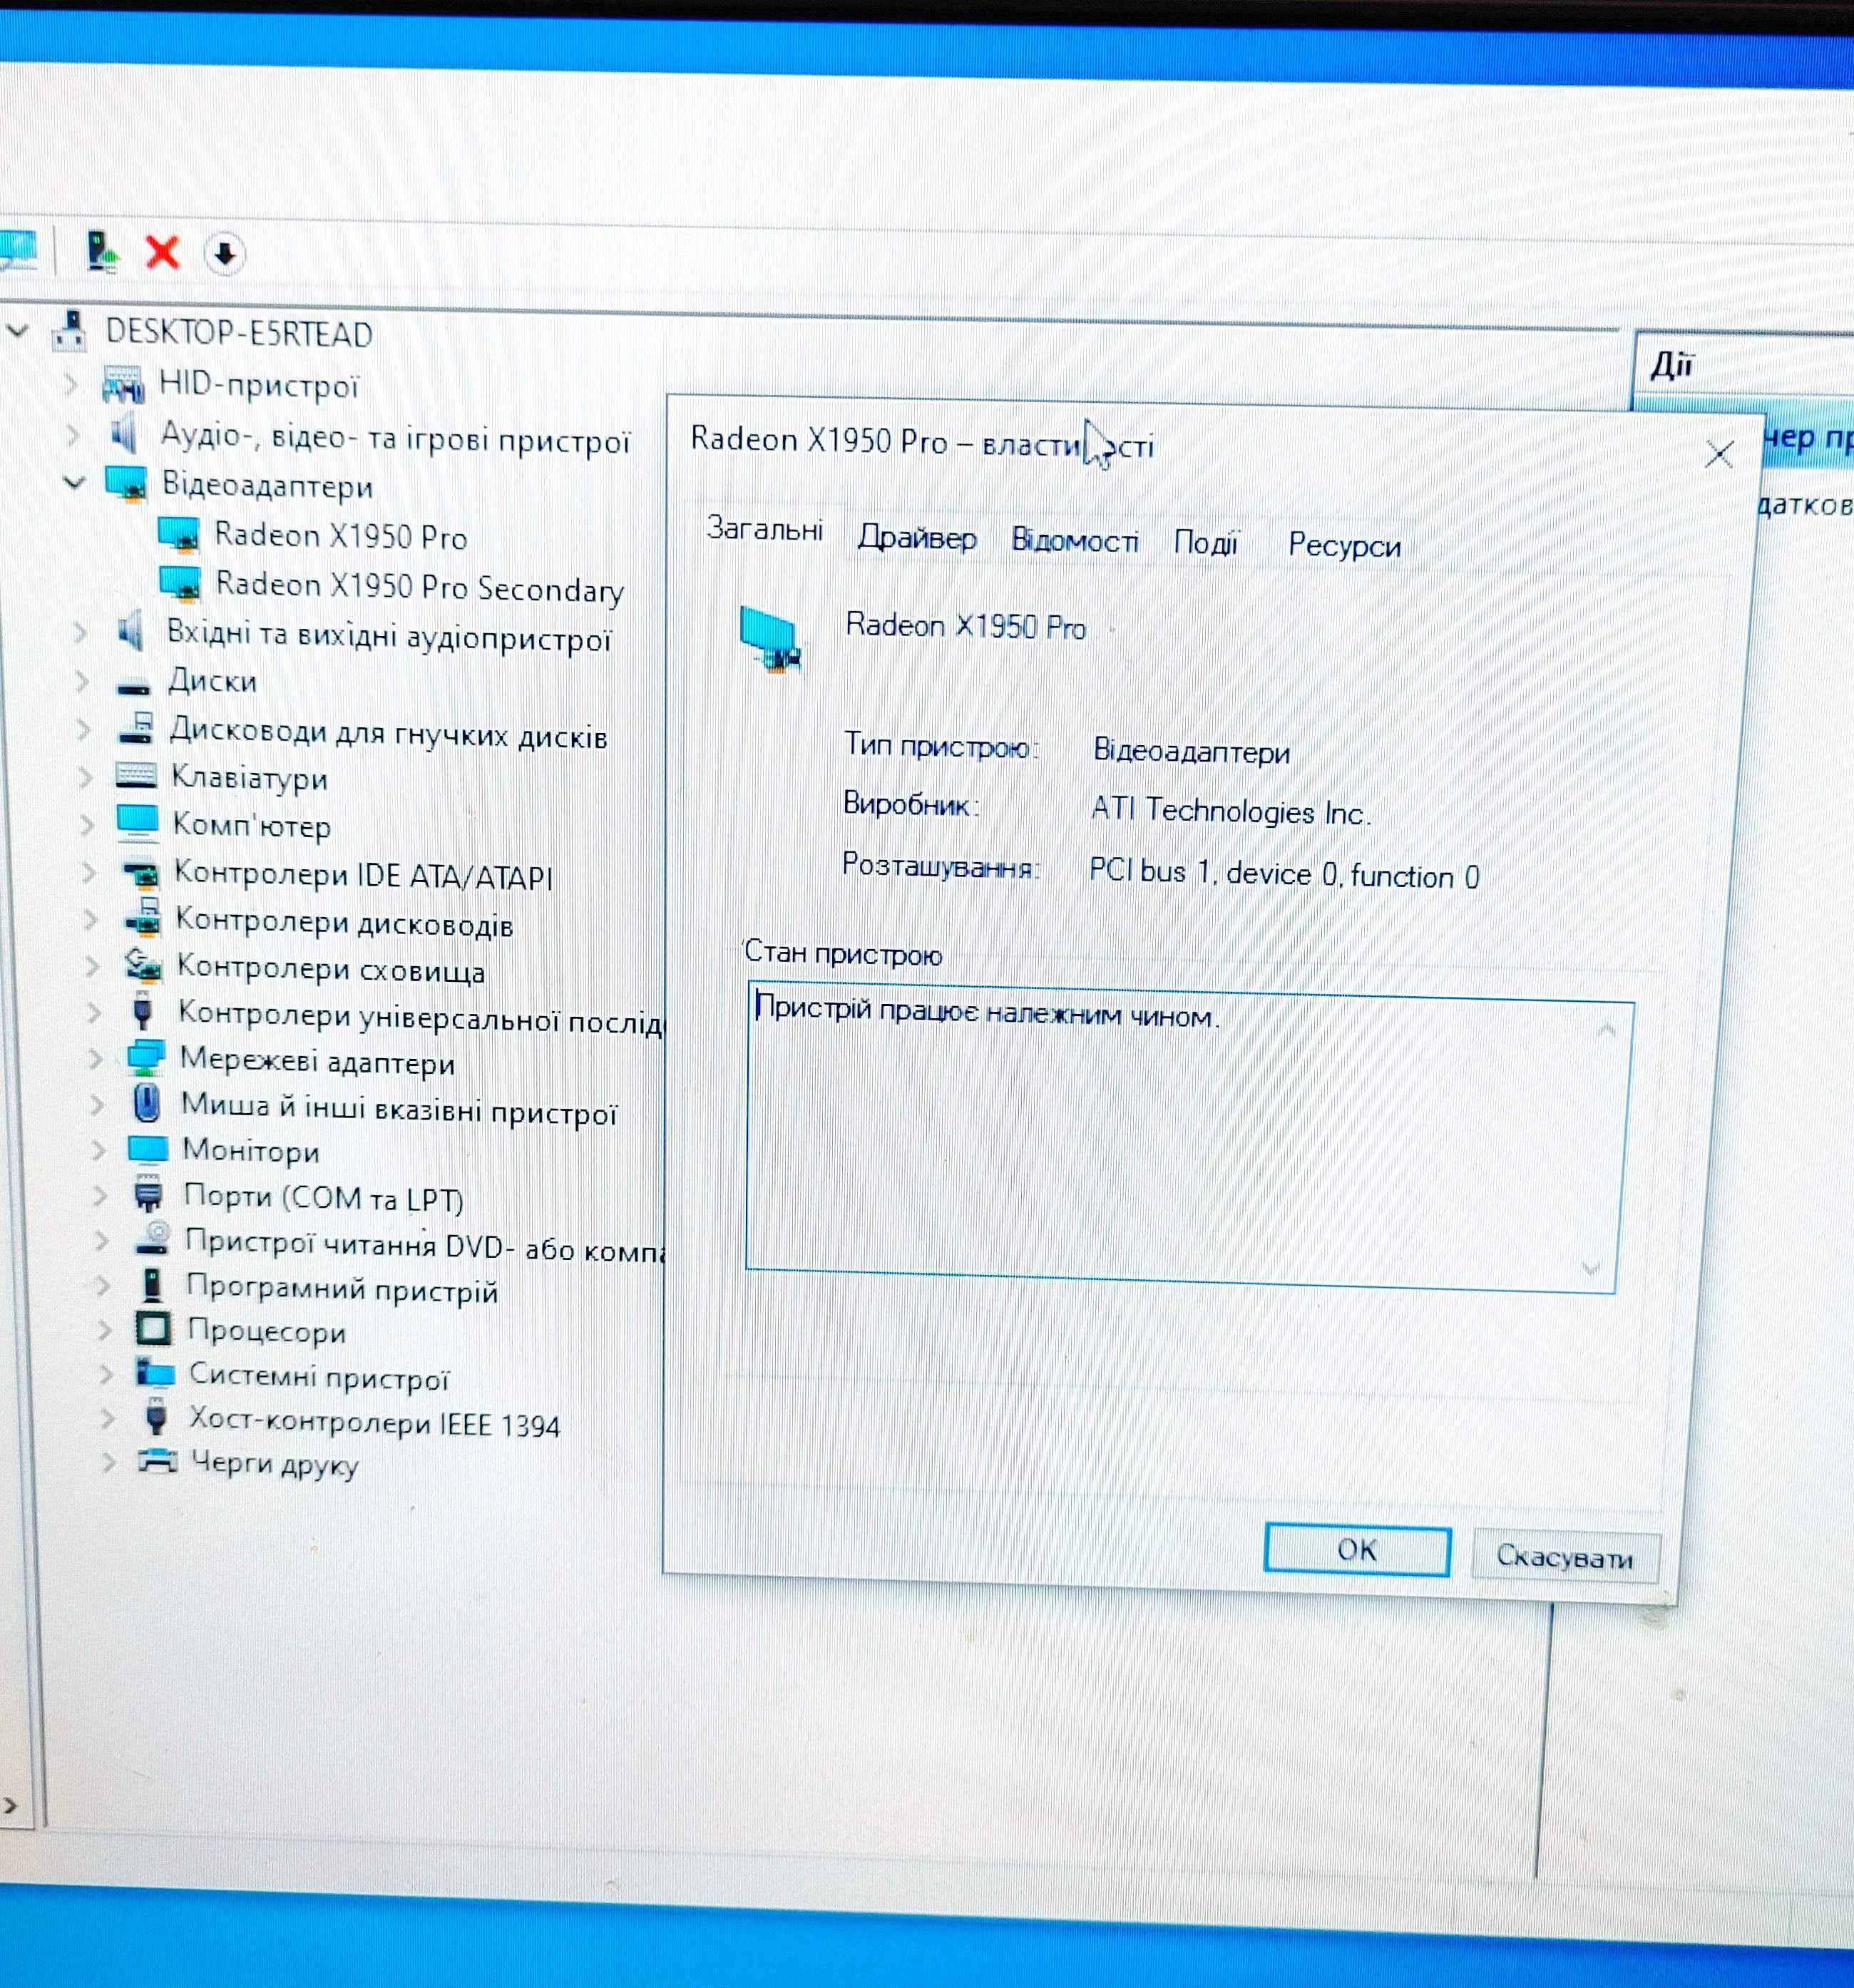
Task: Click the Монітори icon
Action: 148,1150
